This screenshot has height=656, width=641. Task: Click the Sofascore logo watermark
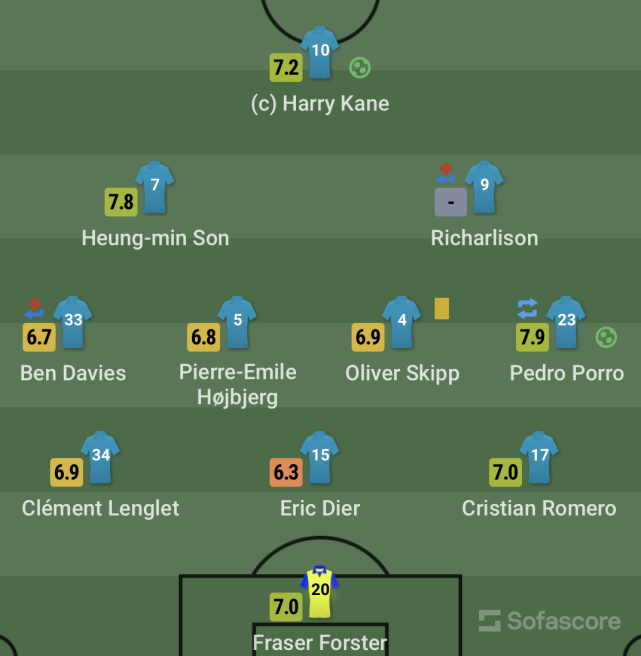[550, 621]
